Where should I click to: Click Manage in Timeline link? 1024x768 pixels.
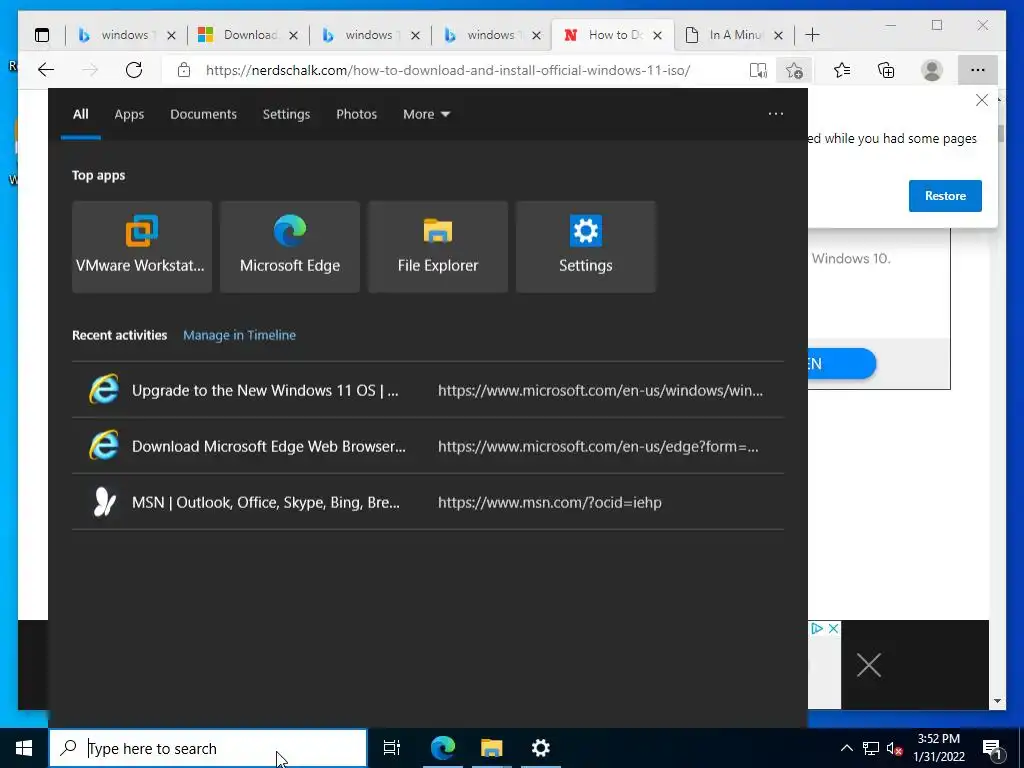pyautogui.click(x=239, y=335)
